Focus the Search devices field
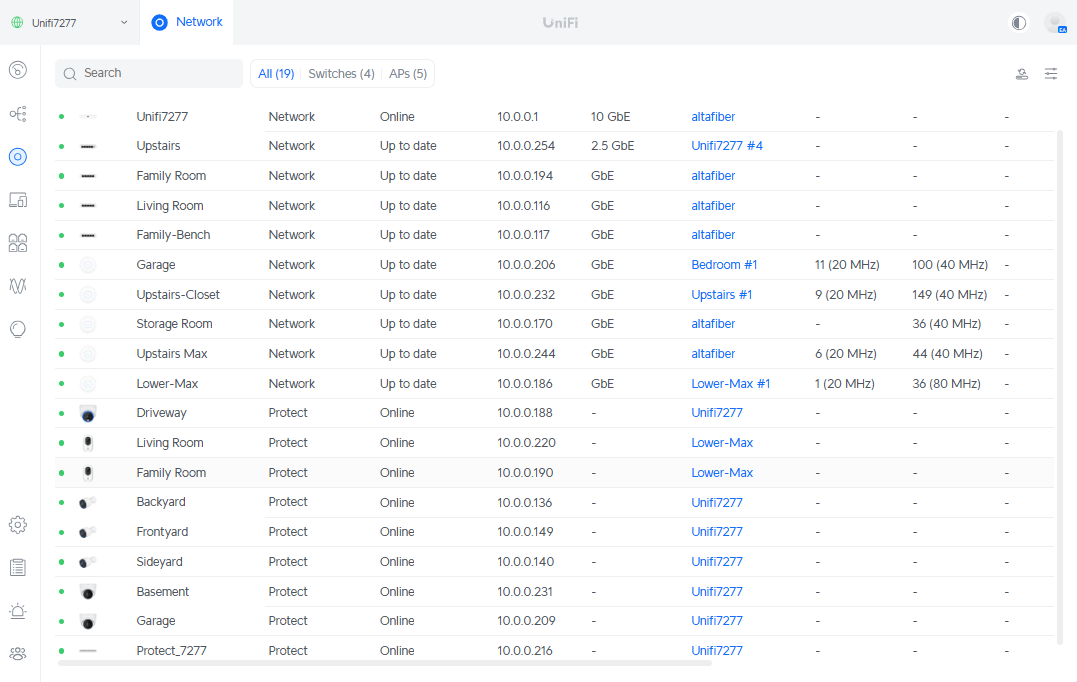This screenshot has width=1077, height=682. 149,73
